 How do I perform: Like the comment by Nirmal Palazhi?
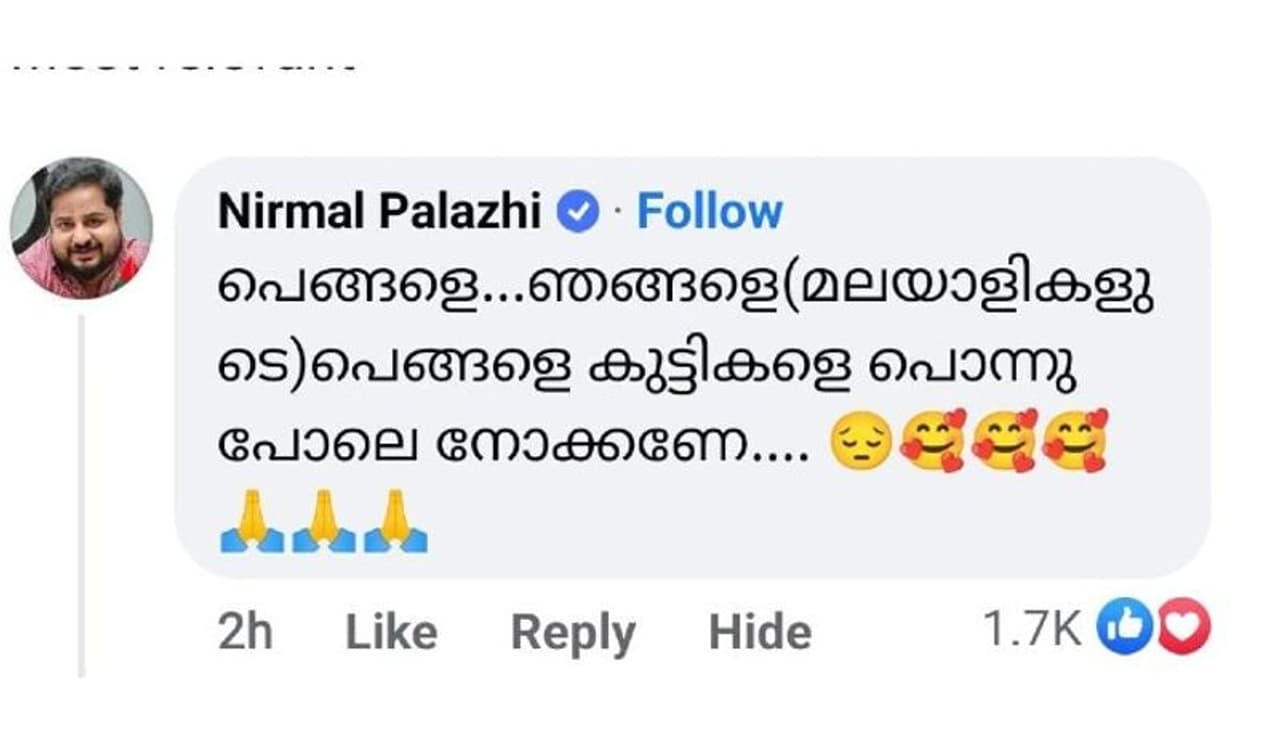pyautogui.click(x=391, y=633)
